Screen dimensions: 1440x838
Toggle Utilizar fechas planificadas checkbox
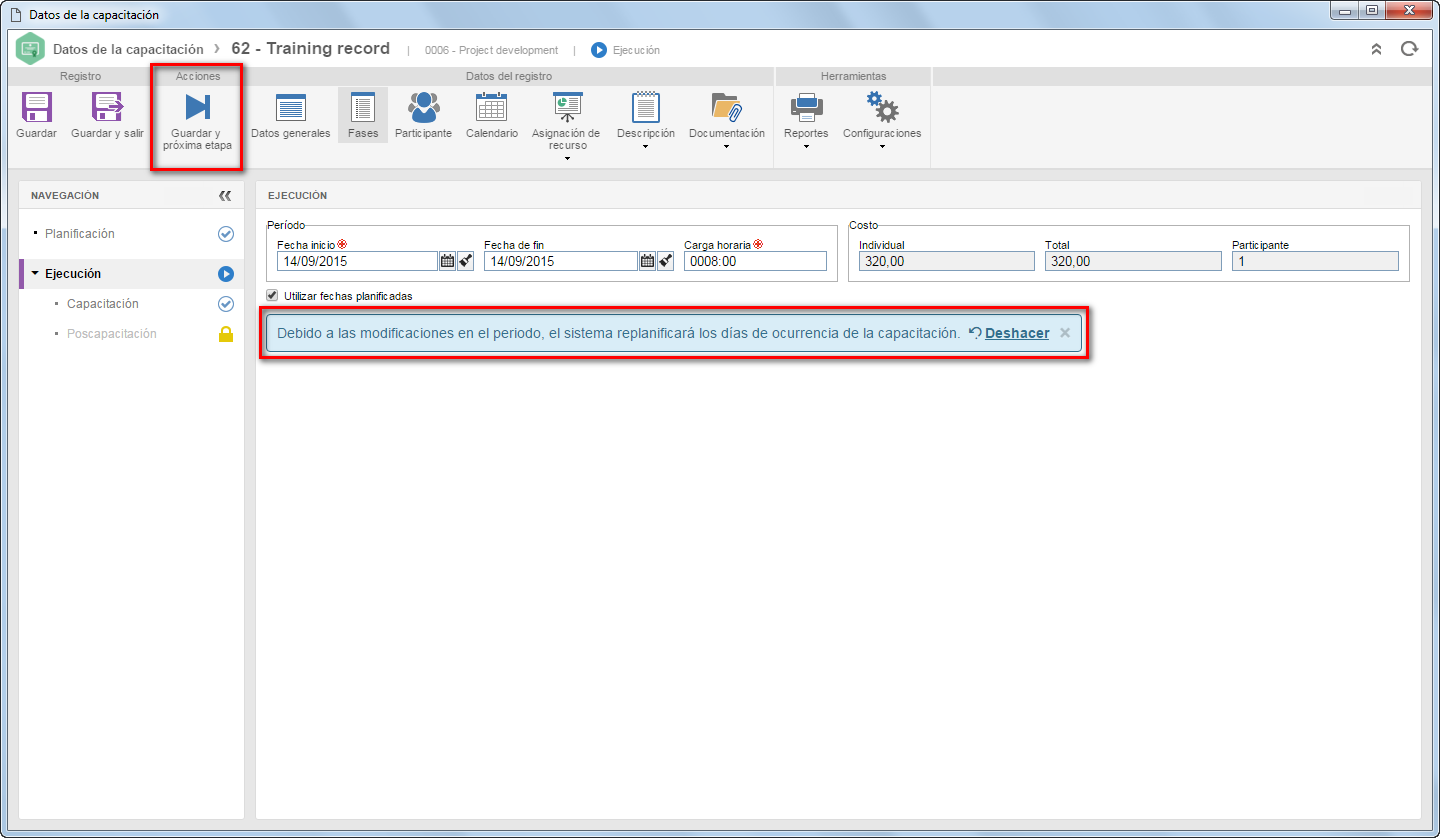pyautogui.click(x=273, y=296)
